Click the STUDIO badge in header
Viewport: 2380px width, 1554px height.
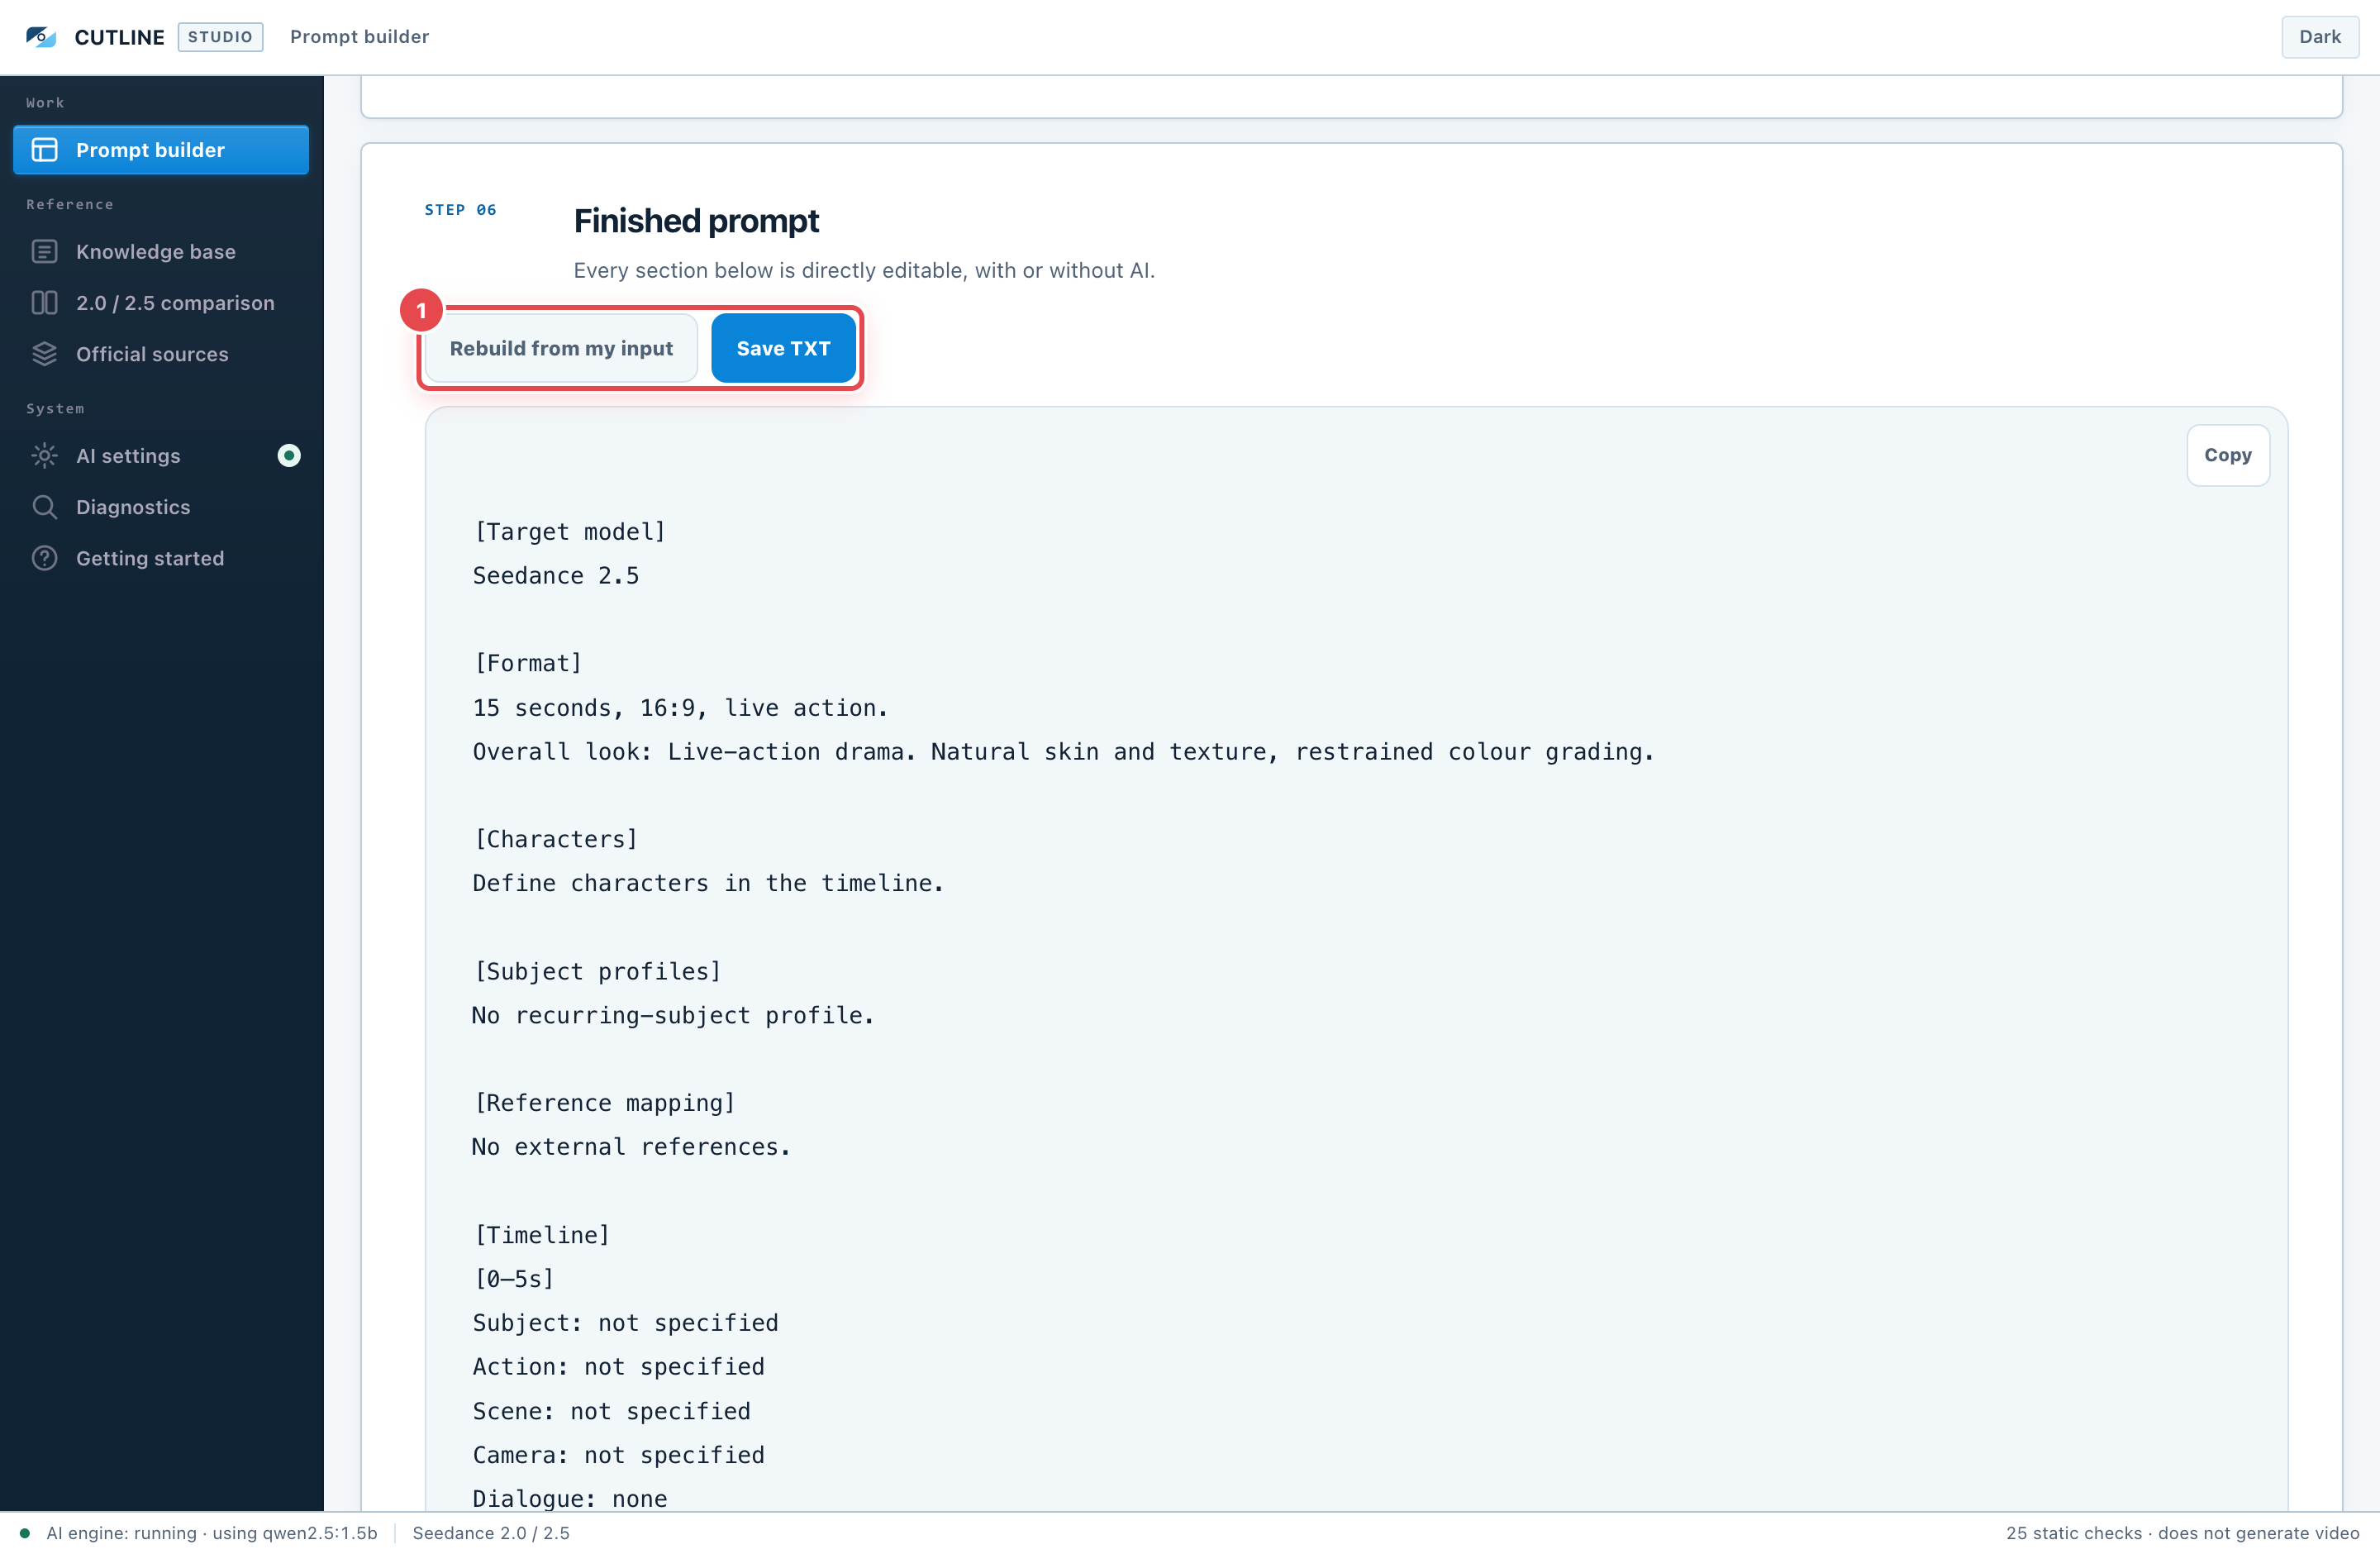[220, 37]
